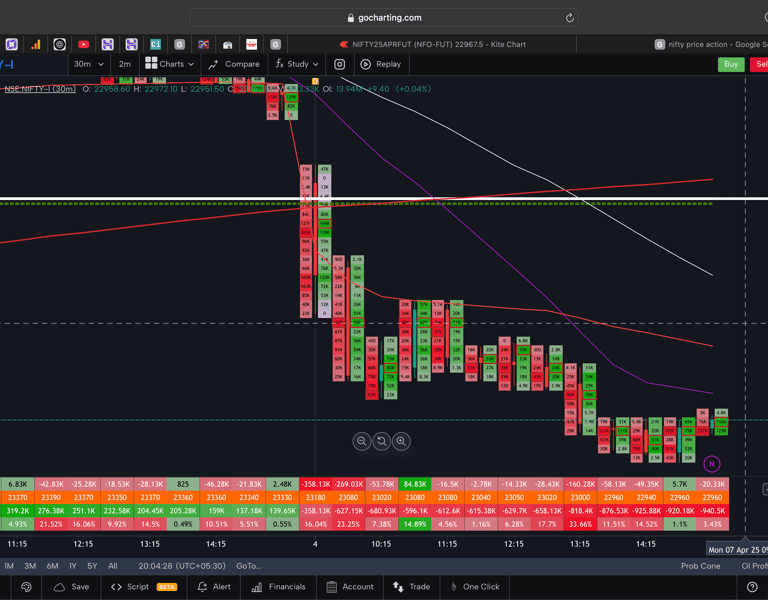Click the small orange marker above chart

click(315, 81)
